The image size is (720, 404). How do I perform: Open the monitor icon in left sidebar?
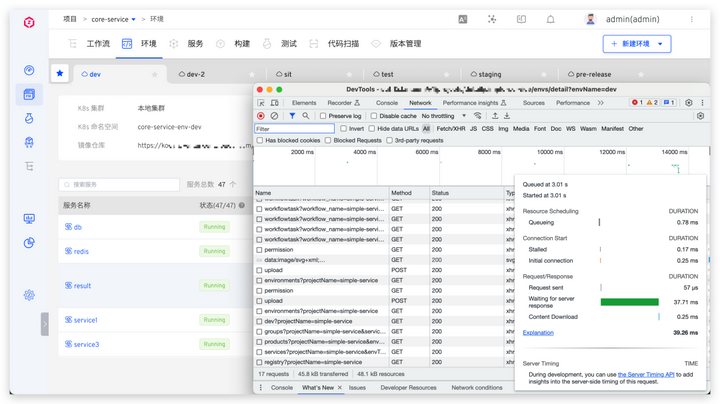(29, 219)
